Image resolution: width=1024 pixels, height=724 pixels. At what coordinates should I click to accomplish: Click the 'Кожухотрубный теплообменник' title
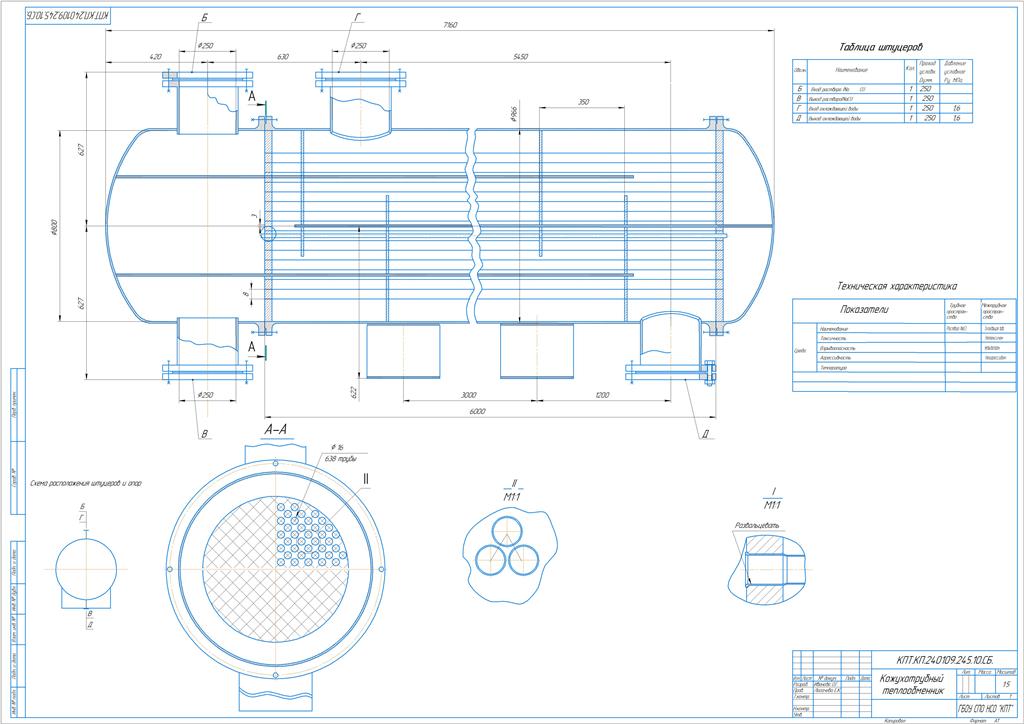click(x=914, y=684)
